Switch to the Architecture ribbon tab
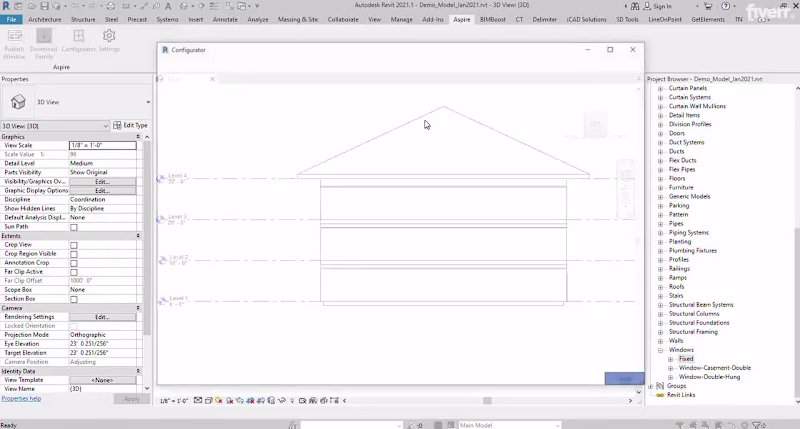The height and width of the screenshot is (429, 800). tap(45, 19)
